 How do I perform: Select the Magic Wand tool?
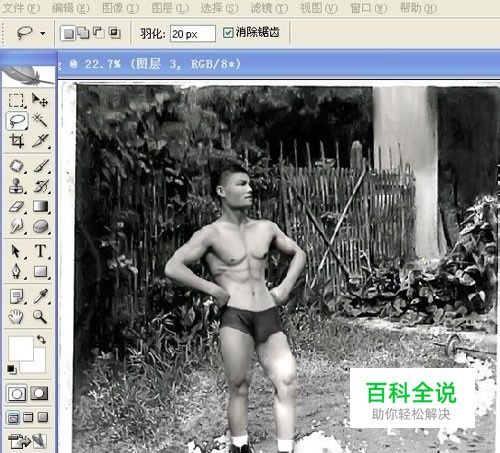40,120
